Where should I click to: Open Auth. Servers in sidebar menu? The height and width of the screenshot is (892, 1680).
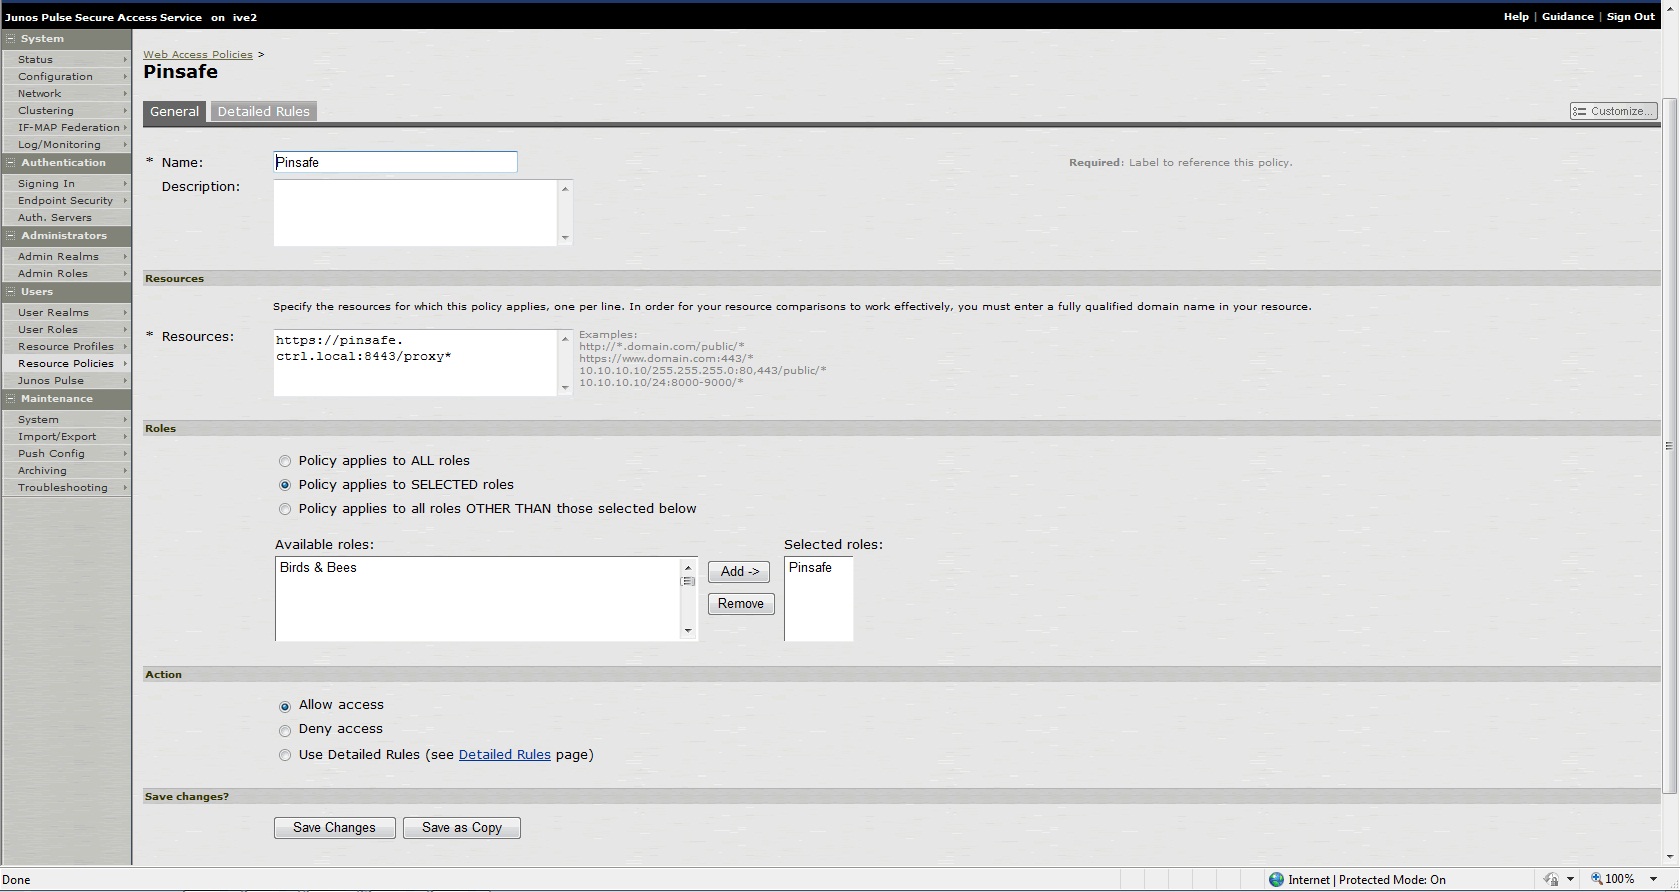click(54, 218)
